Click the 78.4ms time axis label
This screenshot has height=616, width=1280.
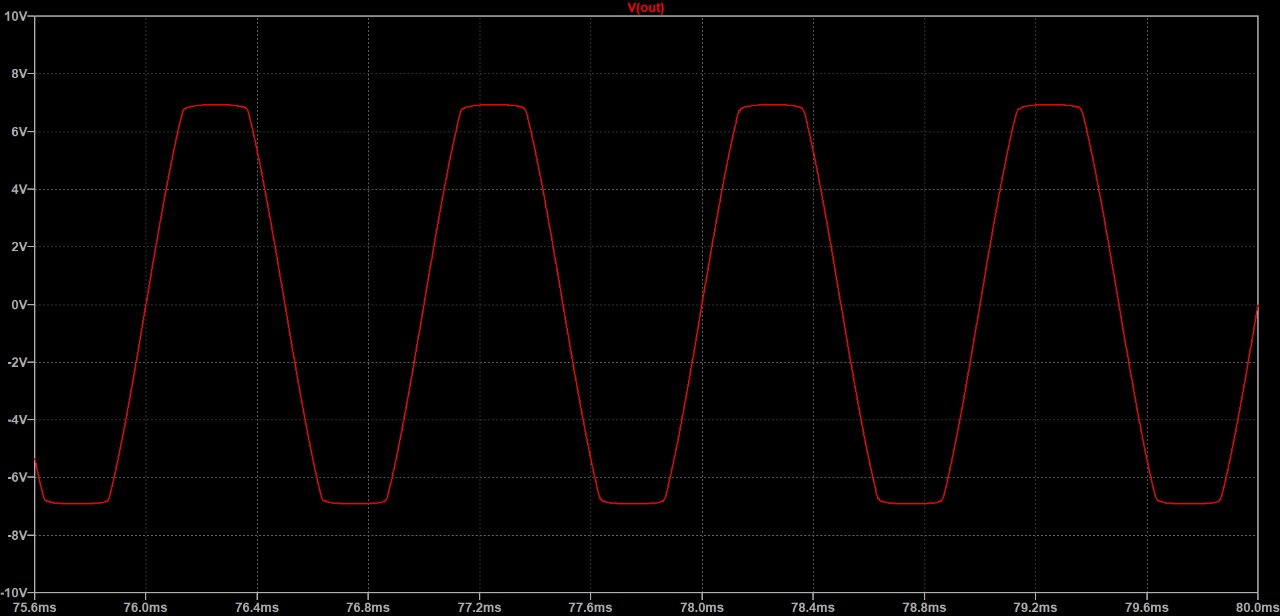coord(812,606)
